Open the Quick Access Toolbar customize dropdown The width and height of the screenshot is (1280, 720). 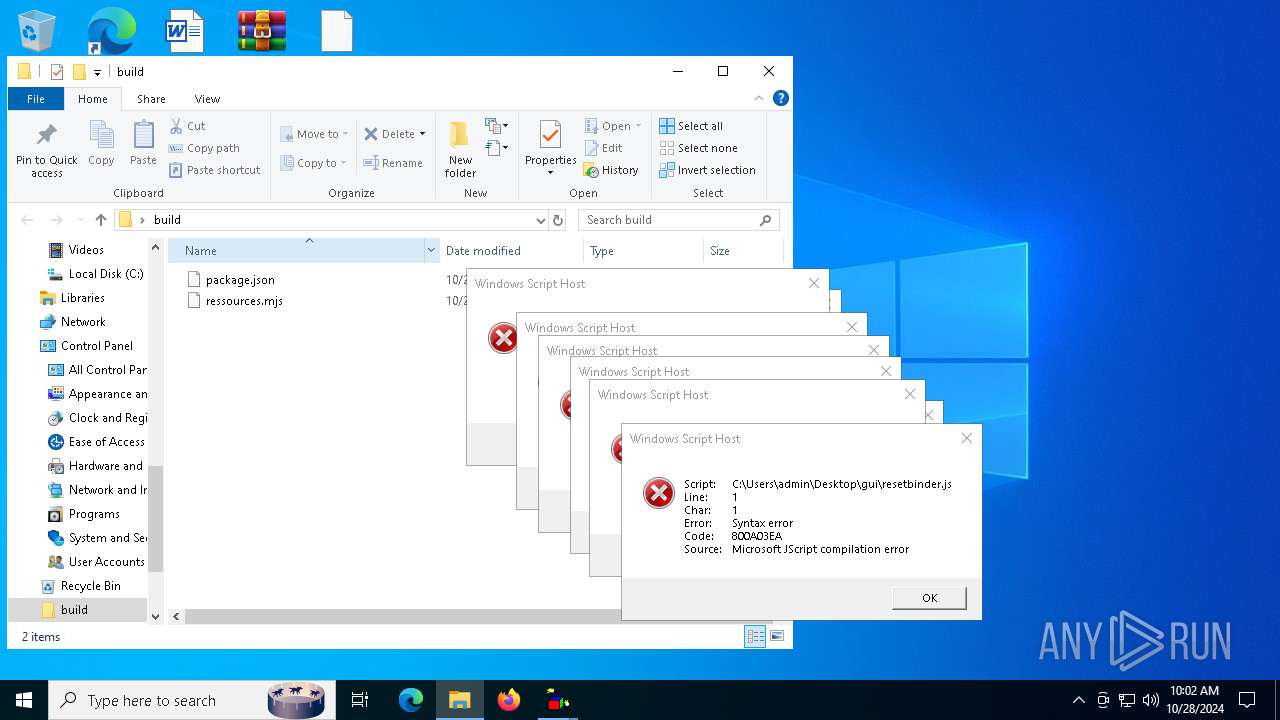click(x=97, y=72)
